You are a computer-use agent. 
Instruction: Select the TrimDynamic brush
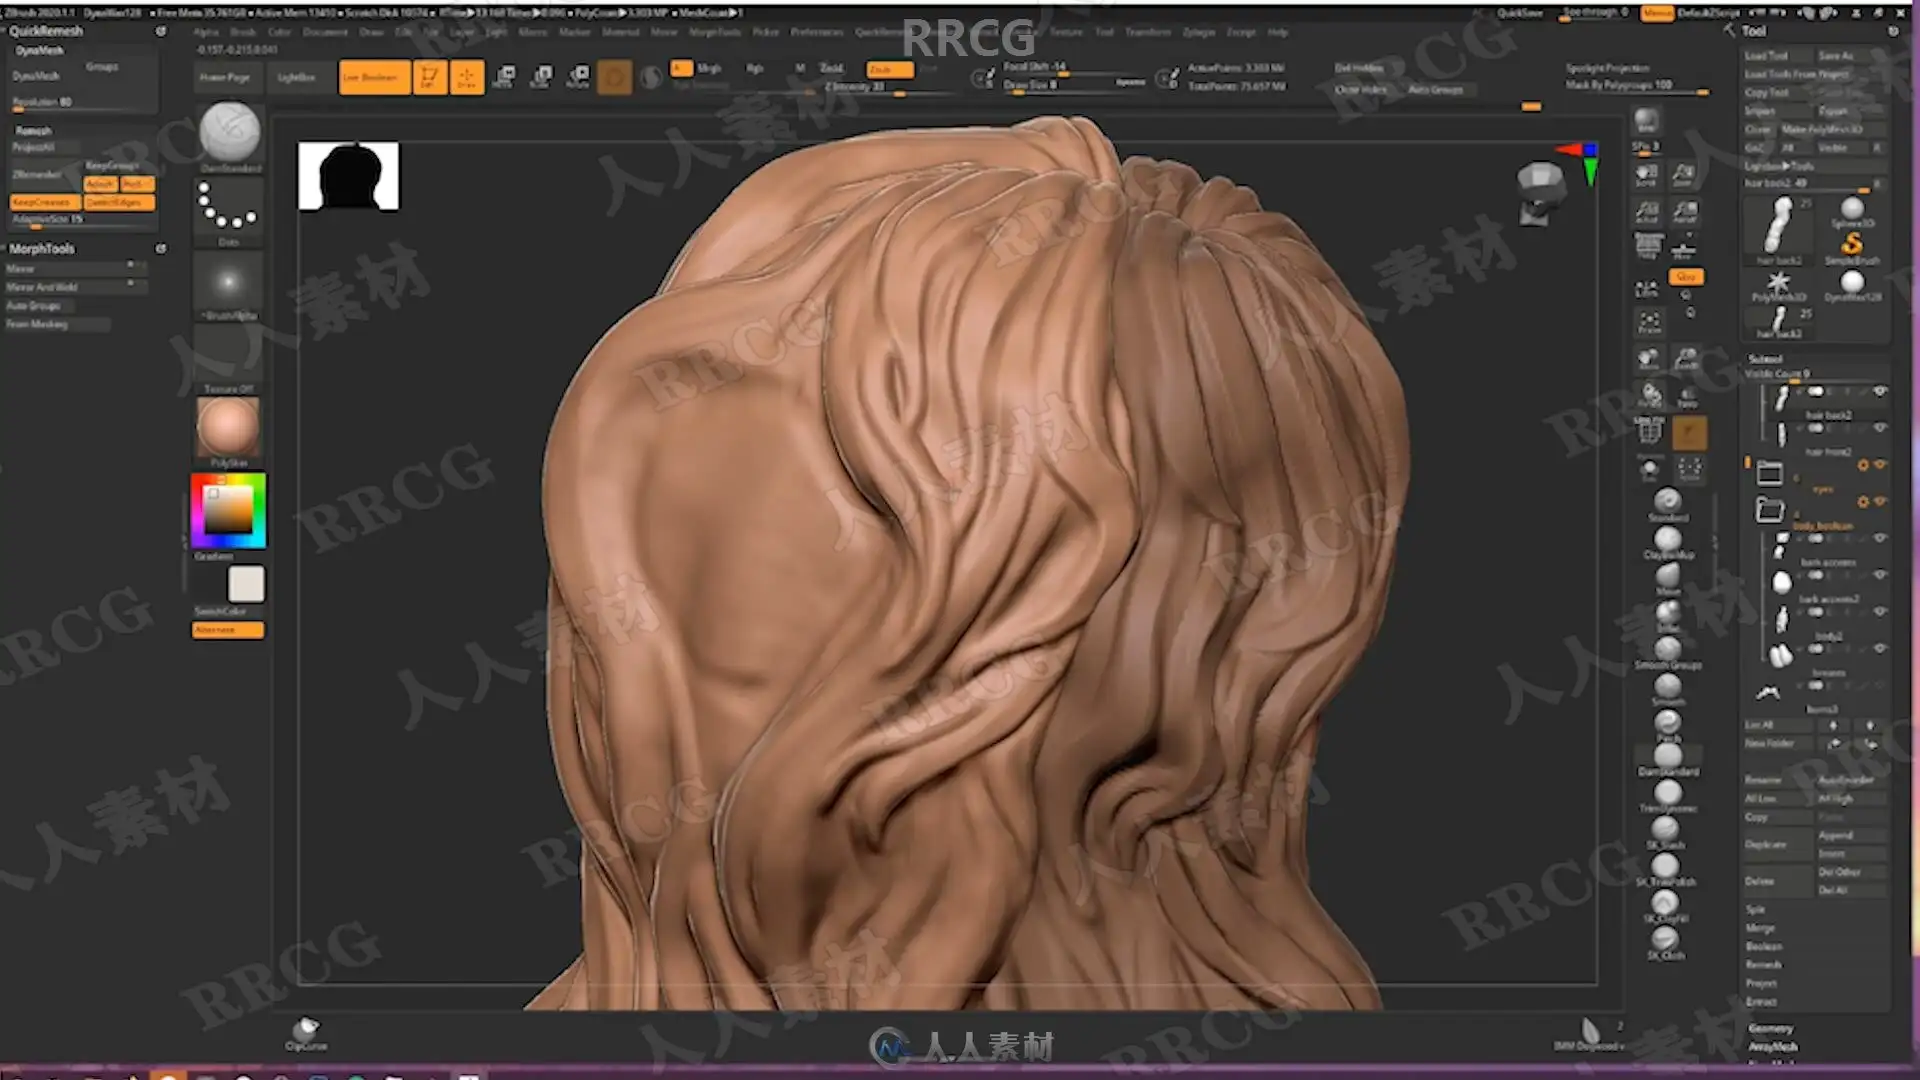pyautogui.click(x=1667, y=797)
